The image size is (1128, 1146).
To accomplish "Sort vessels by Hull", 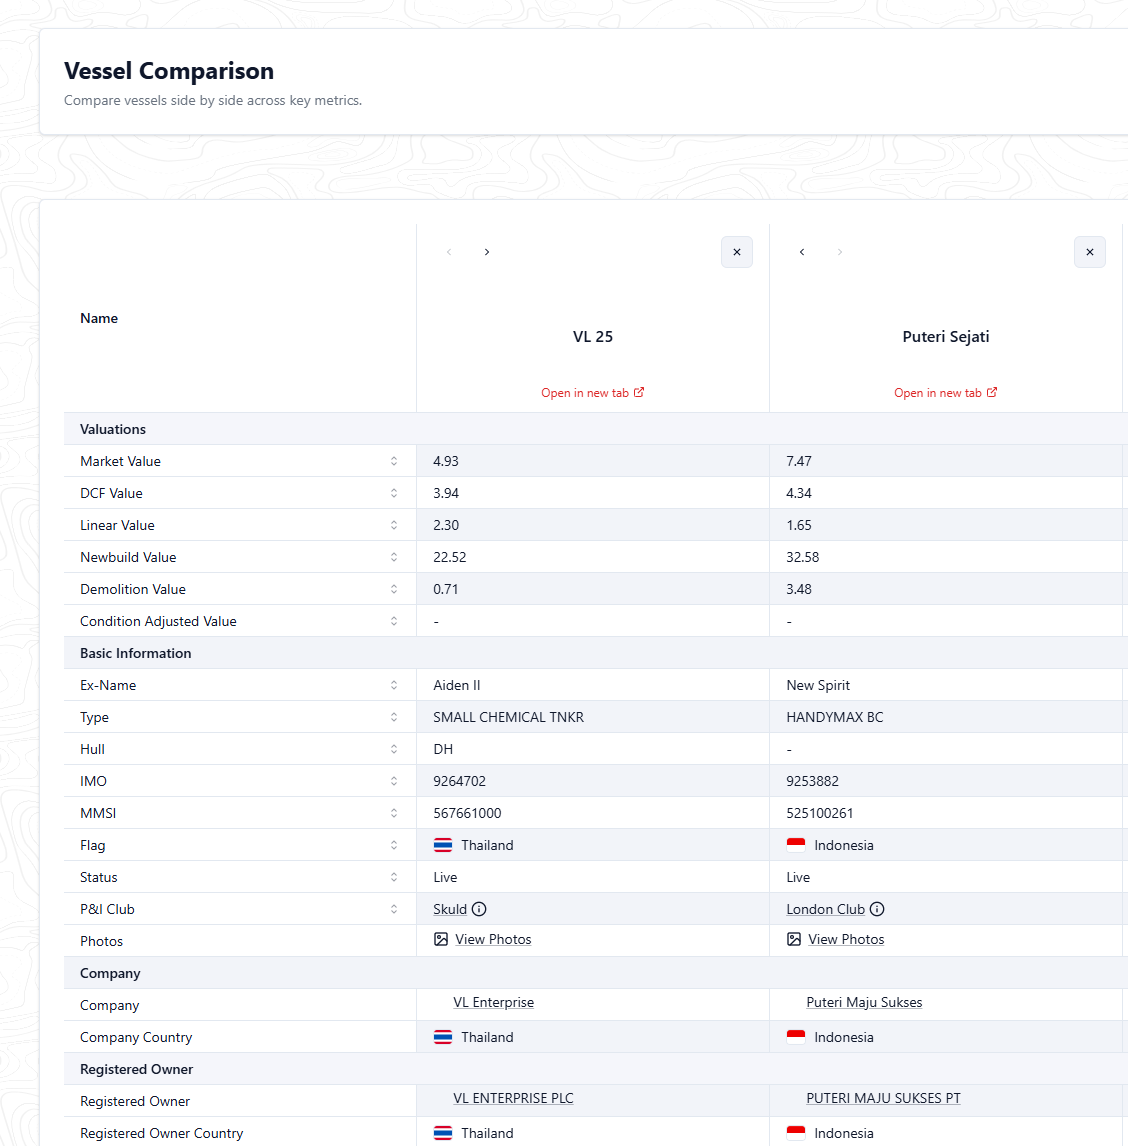I will coord(394,749).
